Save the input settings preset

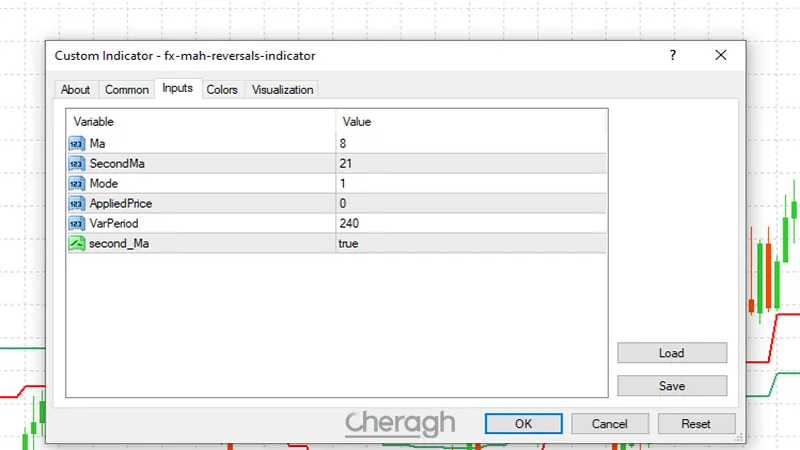coord(671,385)
